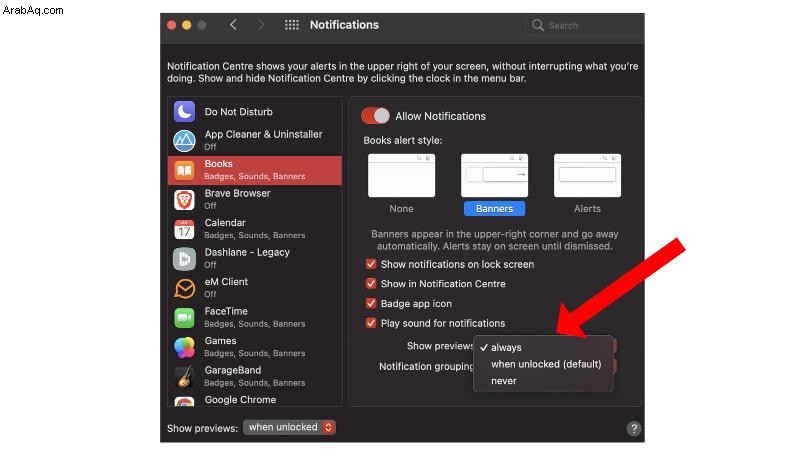Screen dimensions: 800x450
Task: Select the None alert style thumbnail
Action: 402,176
